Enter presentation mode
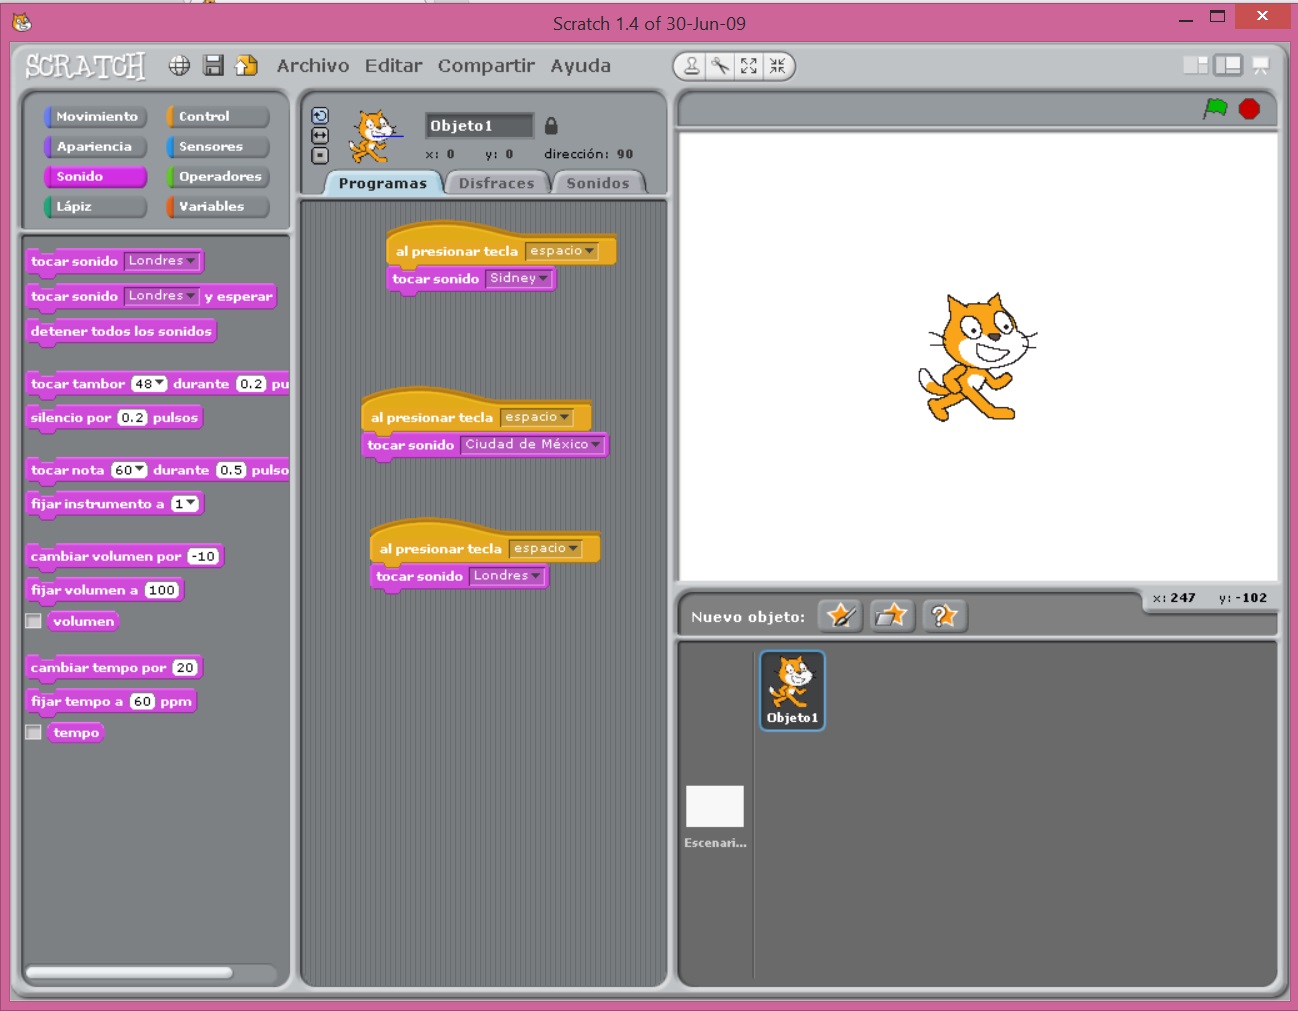The width and height of the screenshot is (1298, 1011). (x=1261, y=66)
